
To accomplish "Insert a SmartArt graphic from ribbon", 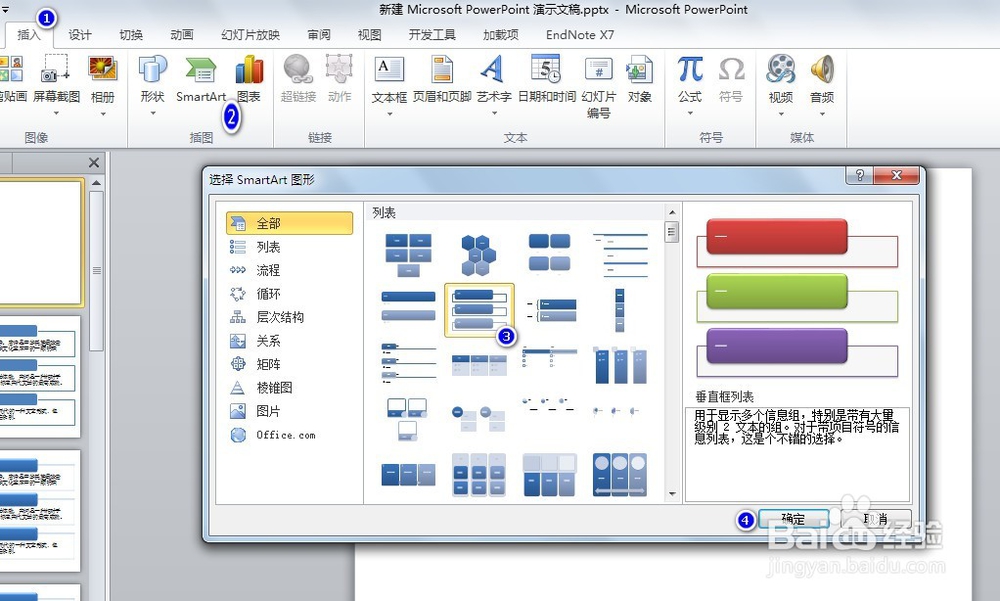I will click(201, 79).
